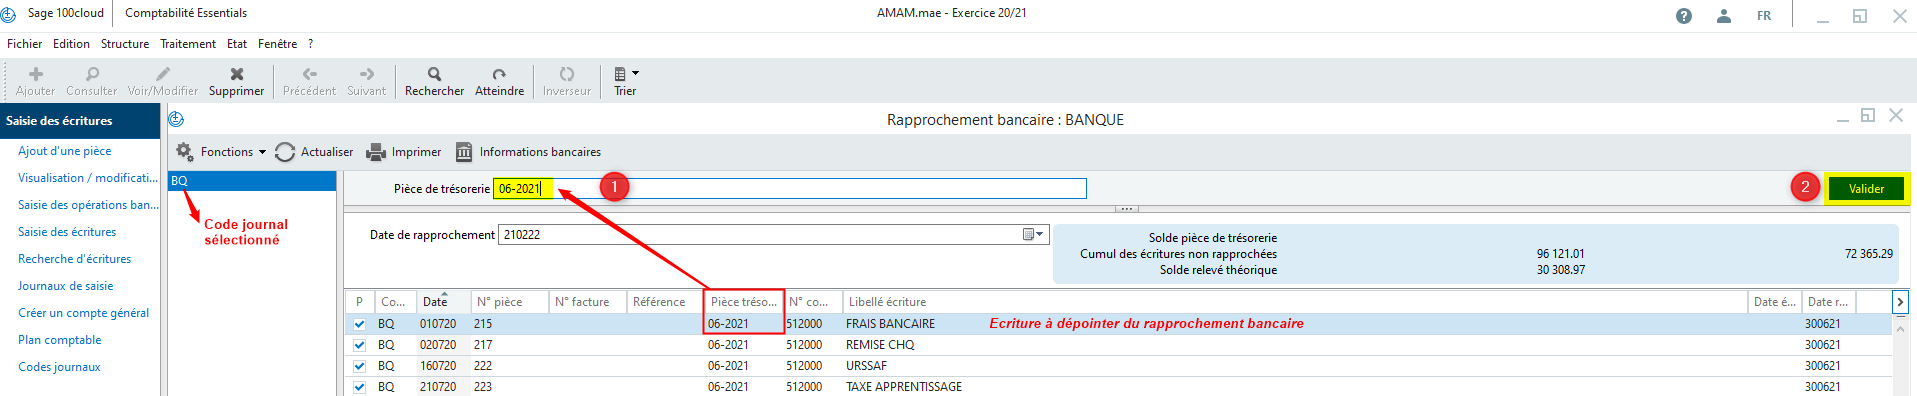The height and width of the screenshot is (396, 1917).
Task: Click the P column header
Action: (x=359, y=302)
